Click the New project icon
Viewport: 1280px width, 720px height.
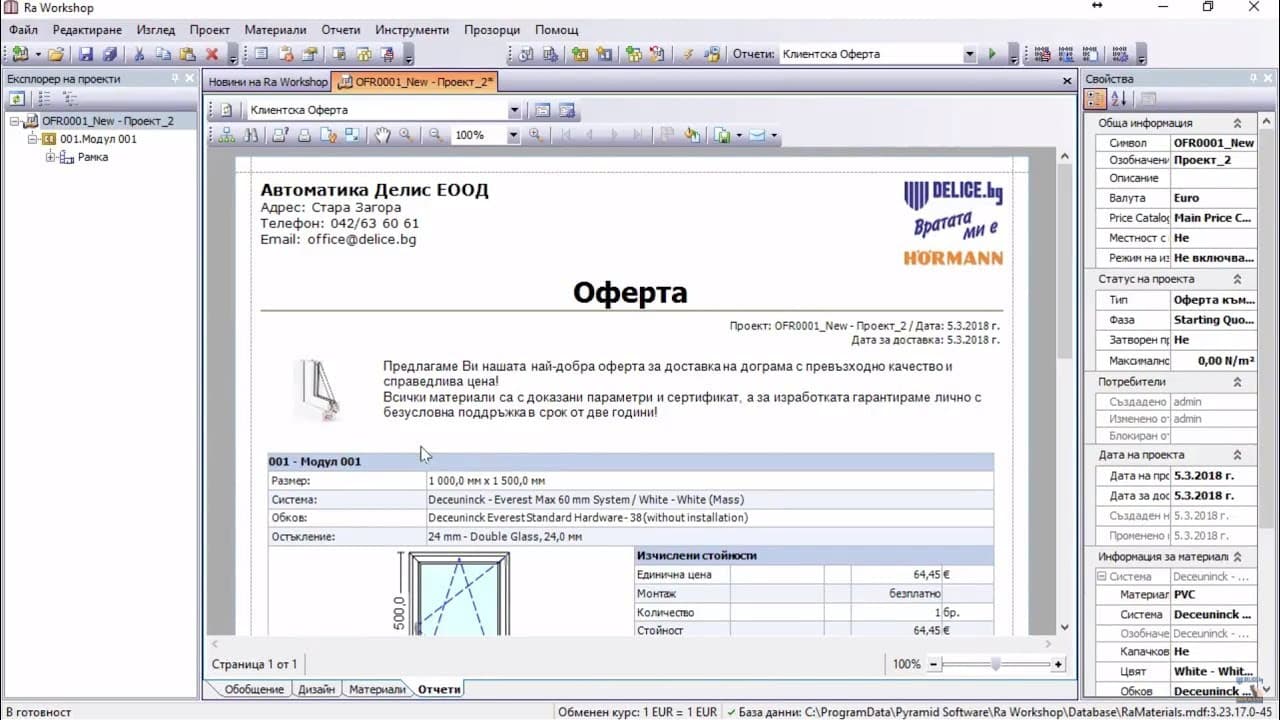[20, 54]
